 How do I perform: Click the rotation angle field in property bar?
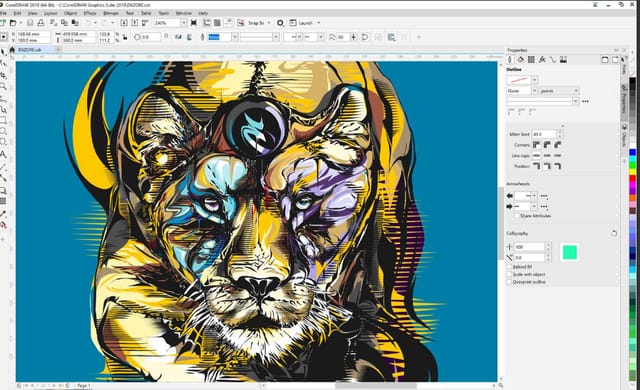tap(151, 37)
